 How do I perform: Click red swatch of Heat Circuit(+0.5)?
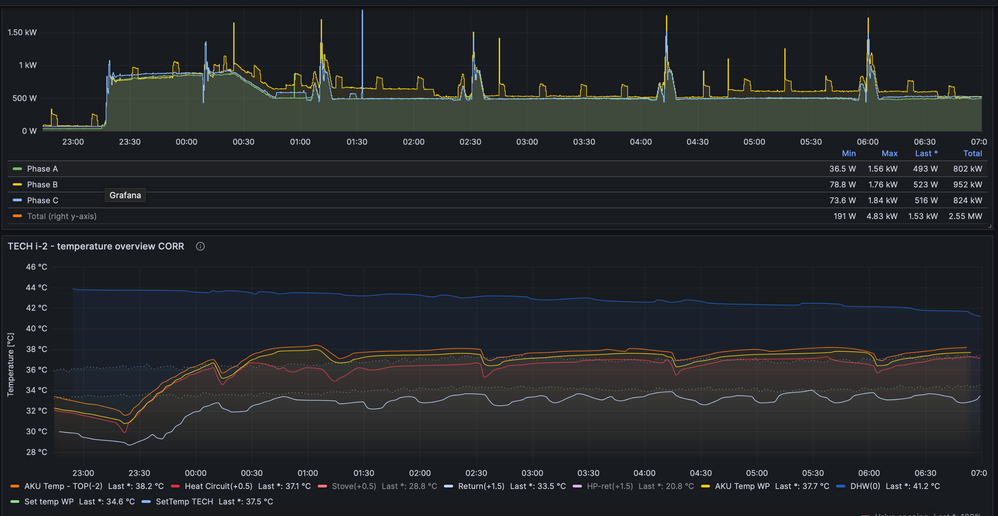pos(176,486)
